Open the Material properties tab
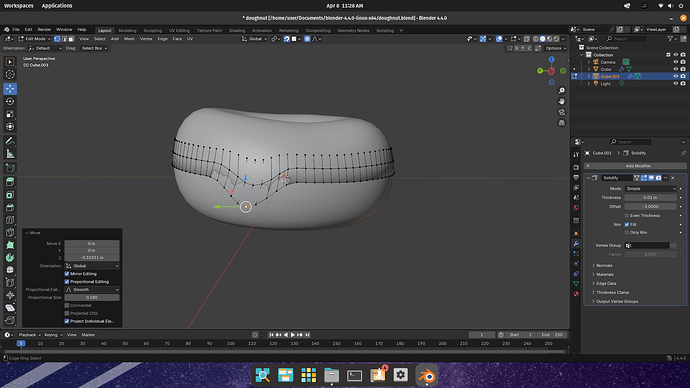Screen dimensions: 690x388 click(576, 294)
